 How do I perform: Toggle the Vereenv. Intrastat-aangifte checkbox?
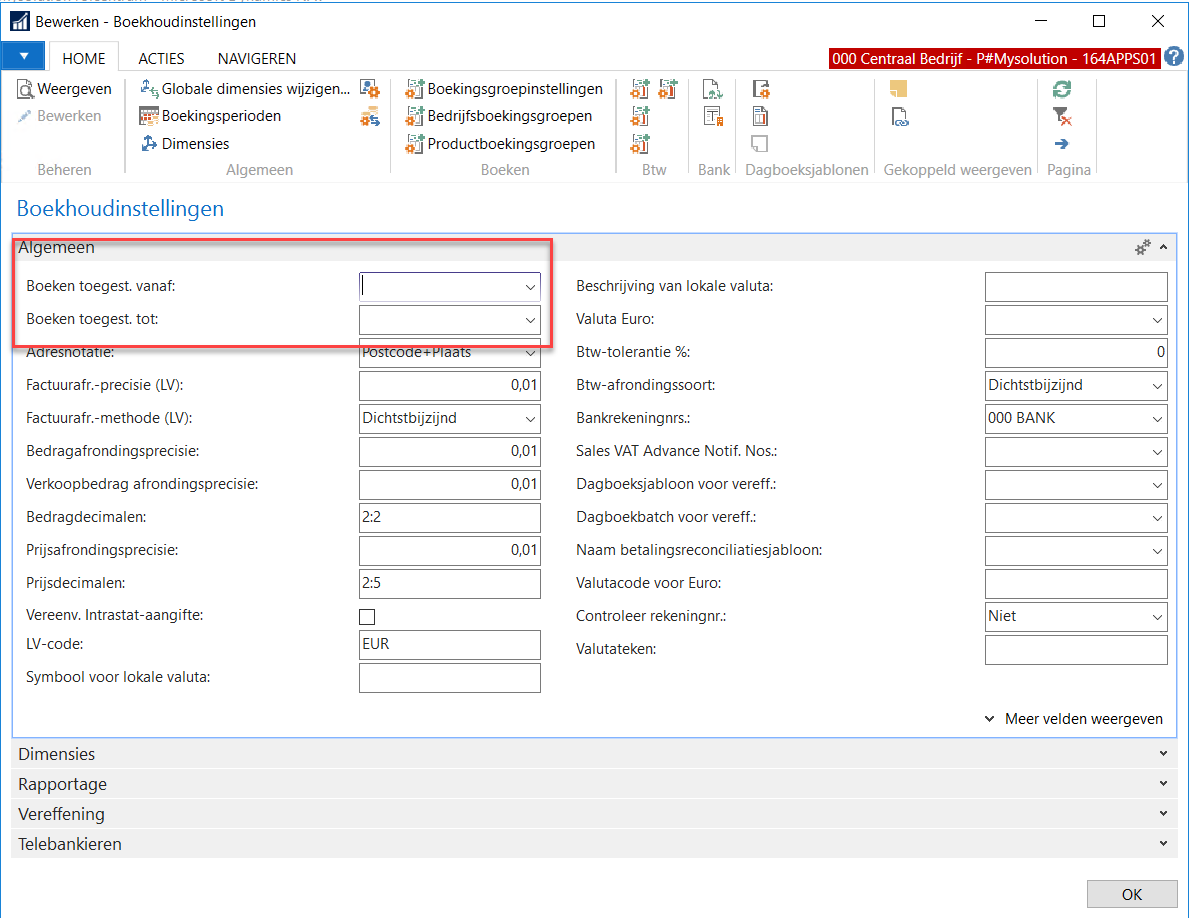(x=367, y=617)
